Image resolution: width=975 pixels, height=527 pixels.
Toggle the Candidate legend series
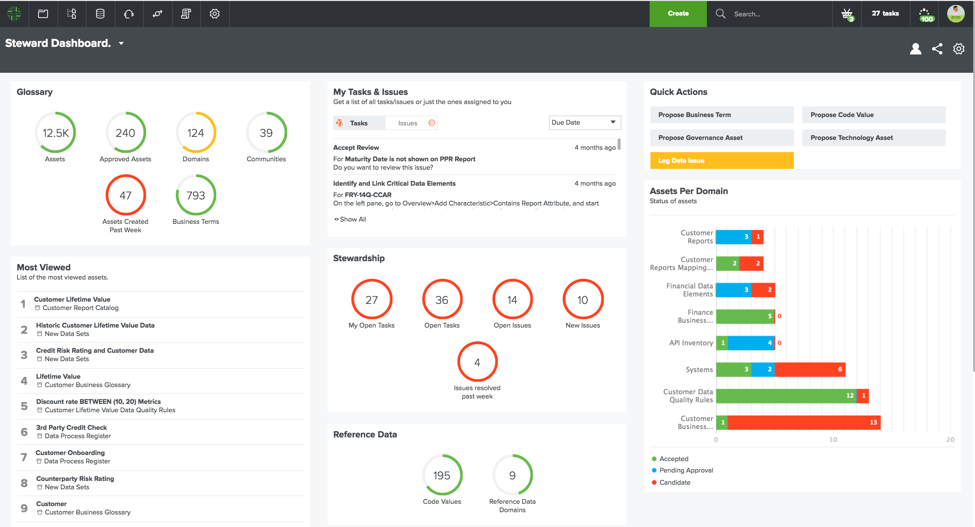[674, 482]
